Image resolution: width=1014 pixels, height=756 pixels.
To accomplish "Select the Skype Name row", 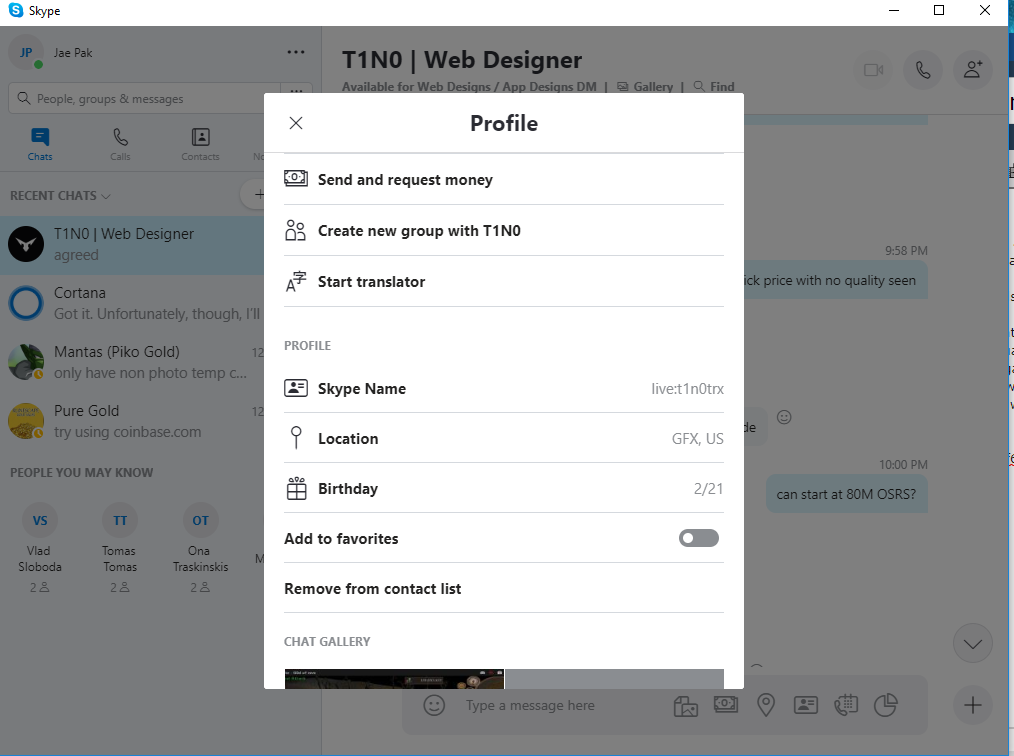I will tap(504, 389).
